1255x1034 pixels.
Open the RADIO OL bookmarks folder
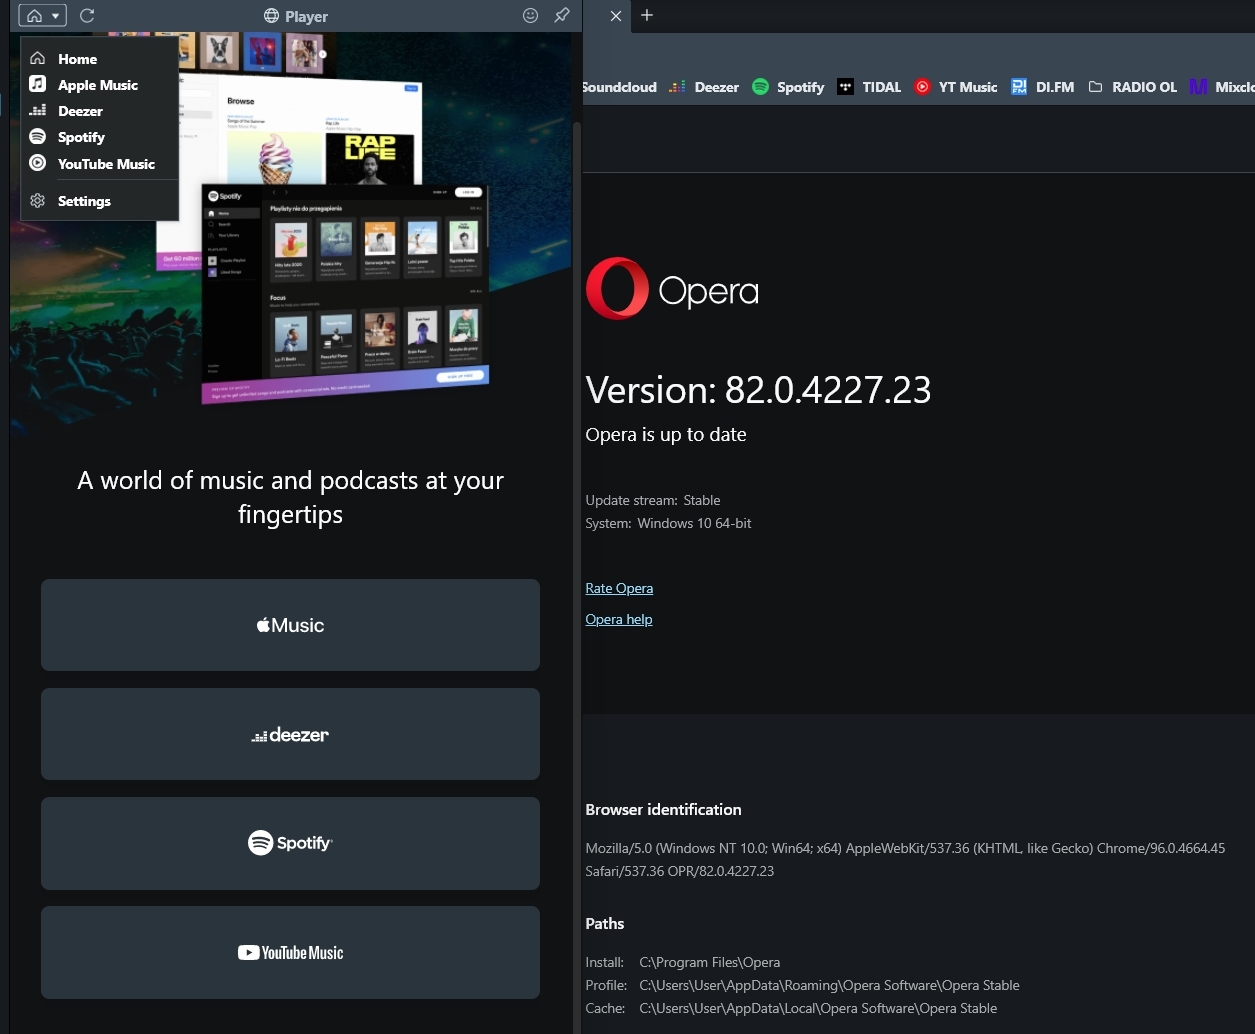(1132, 87)
